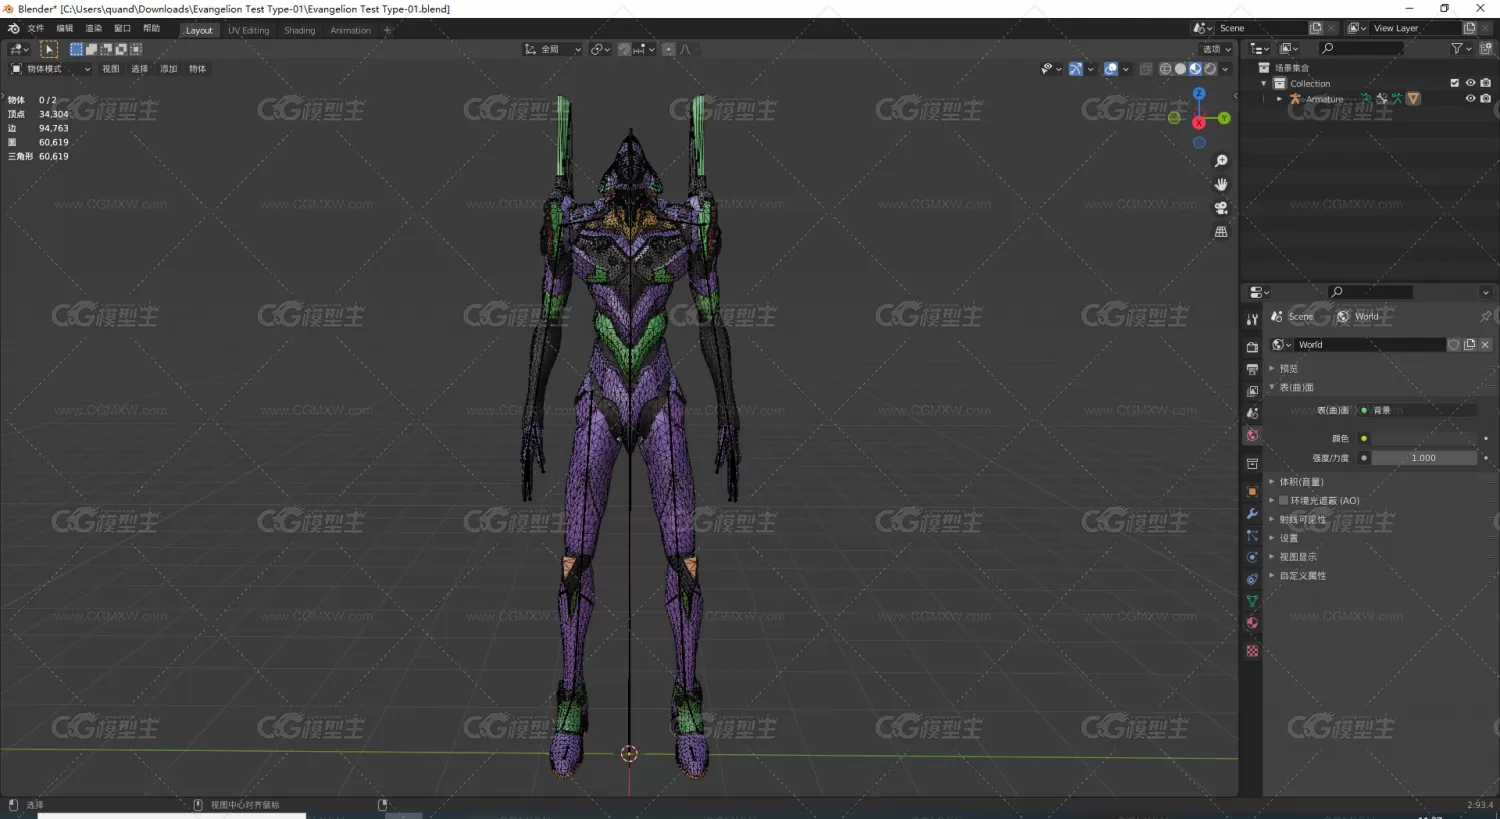Click the 颜色 color field swatch
Viewport: 1500px width, 819px height.
1424,438
